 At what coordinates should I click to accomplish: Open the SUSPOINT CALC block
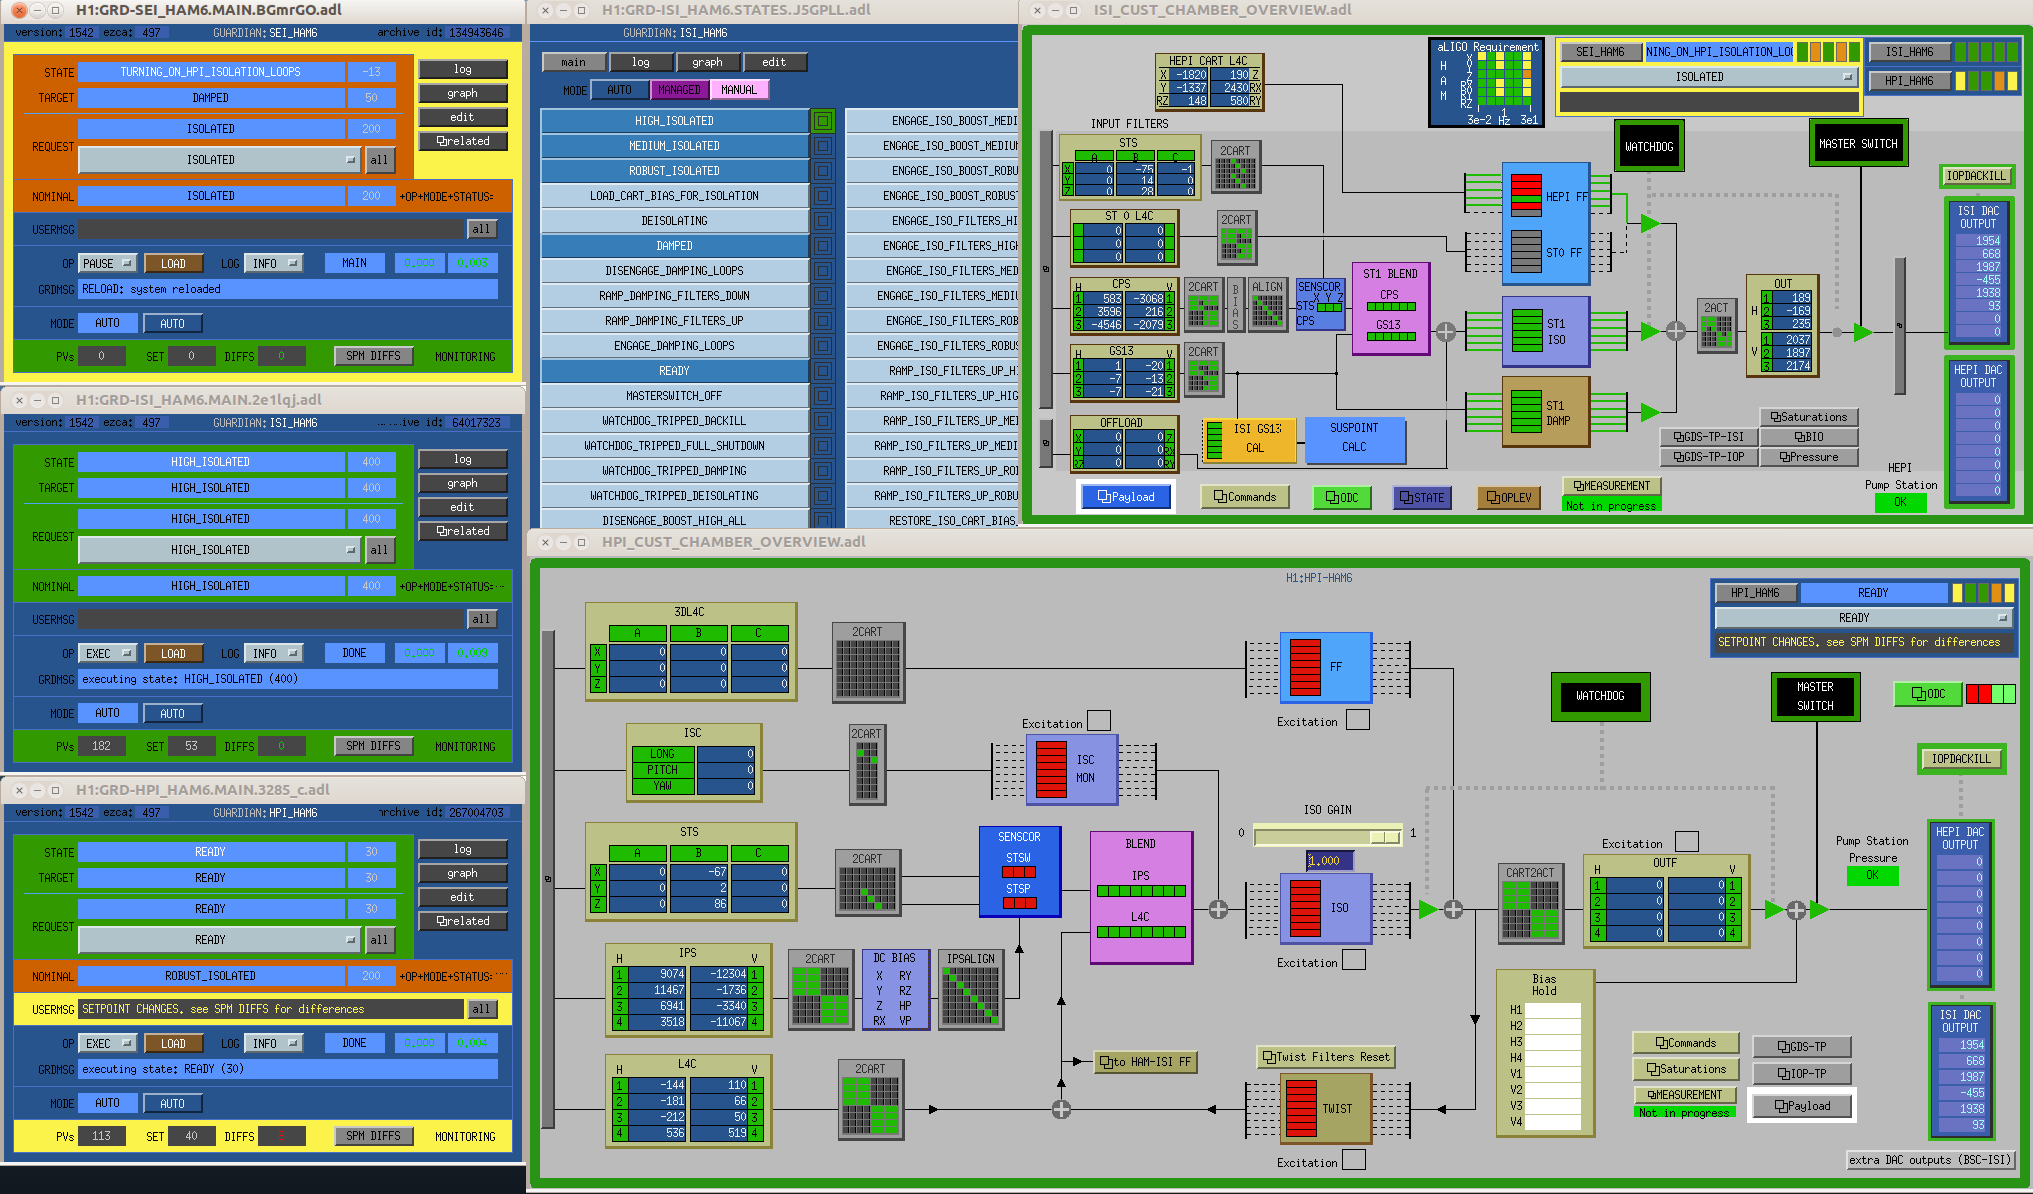(x=1354, y=439)
